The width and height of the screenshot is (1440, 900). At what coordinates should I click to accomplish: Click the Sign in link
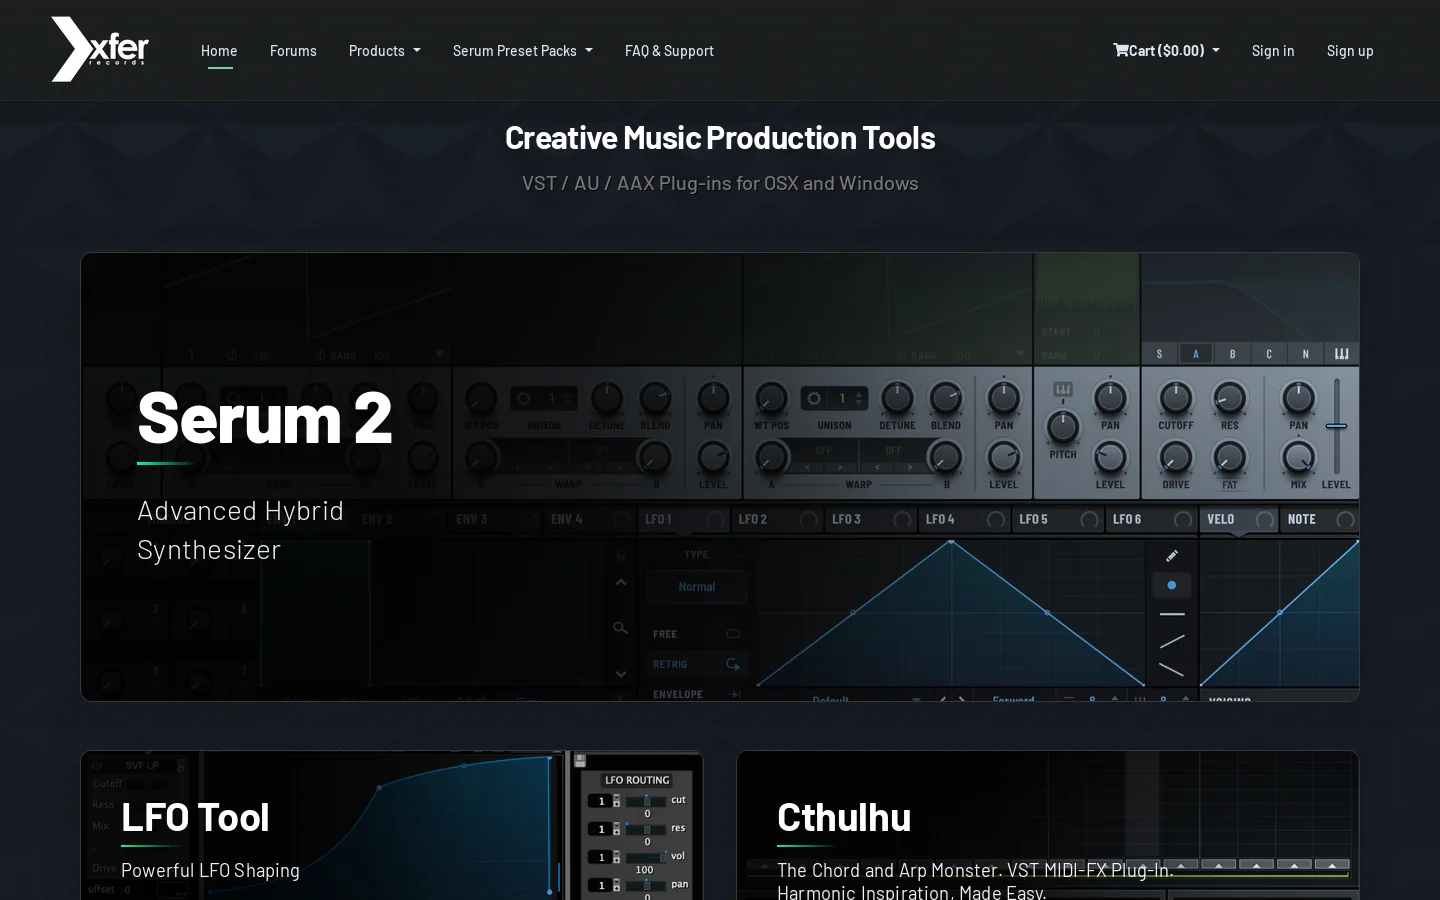coord(1273,50)
